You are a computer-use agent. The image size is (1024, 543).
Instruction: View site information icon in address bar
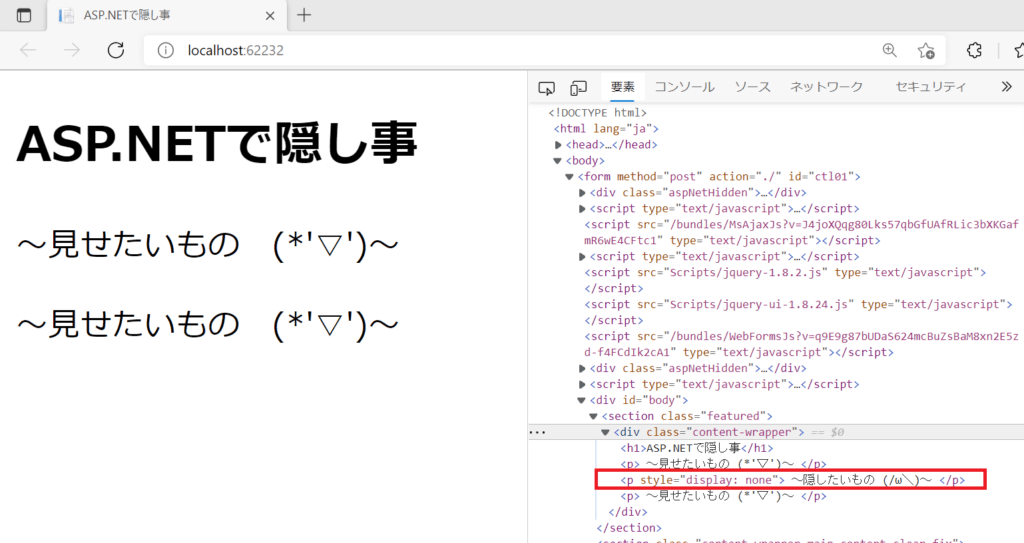(x=166, y=50)
